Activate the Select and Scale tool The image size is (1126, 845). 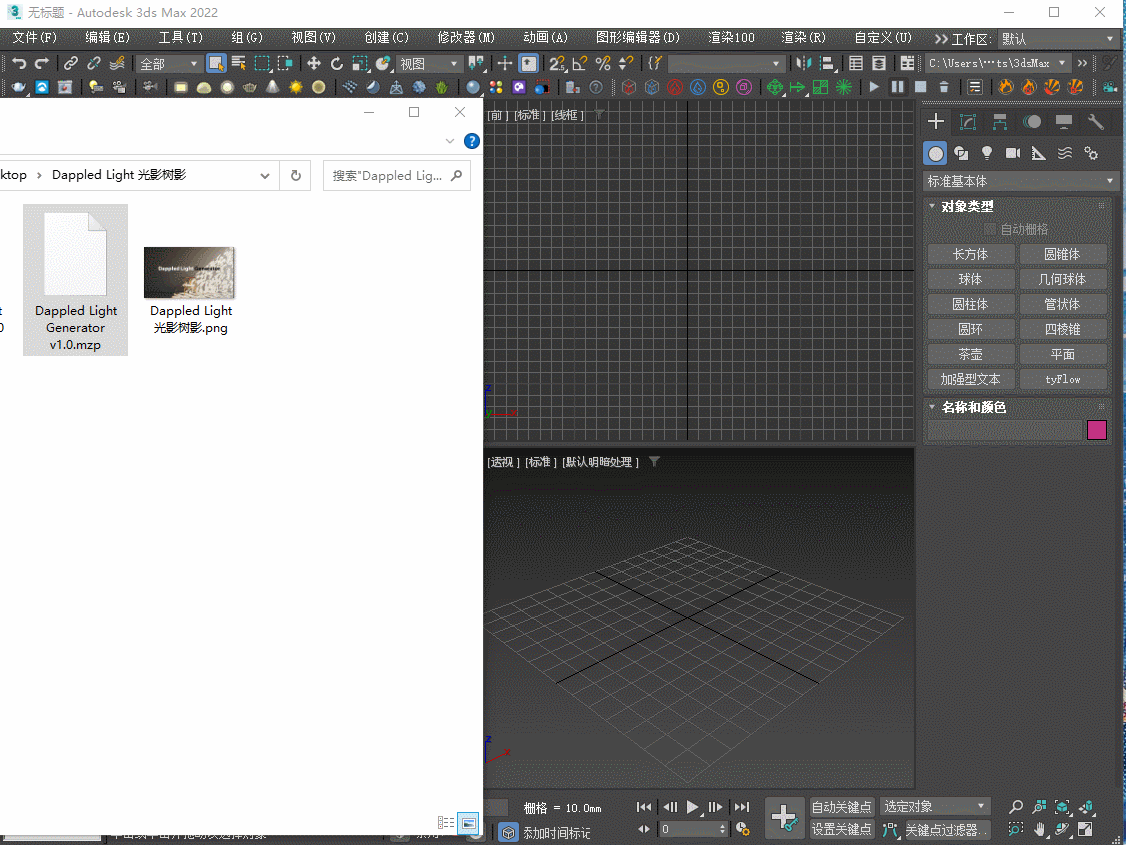point(360,64)
